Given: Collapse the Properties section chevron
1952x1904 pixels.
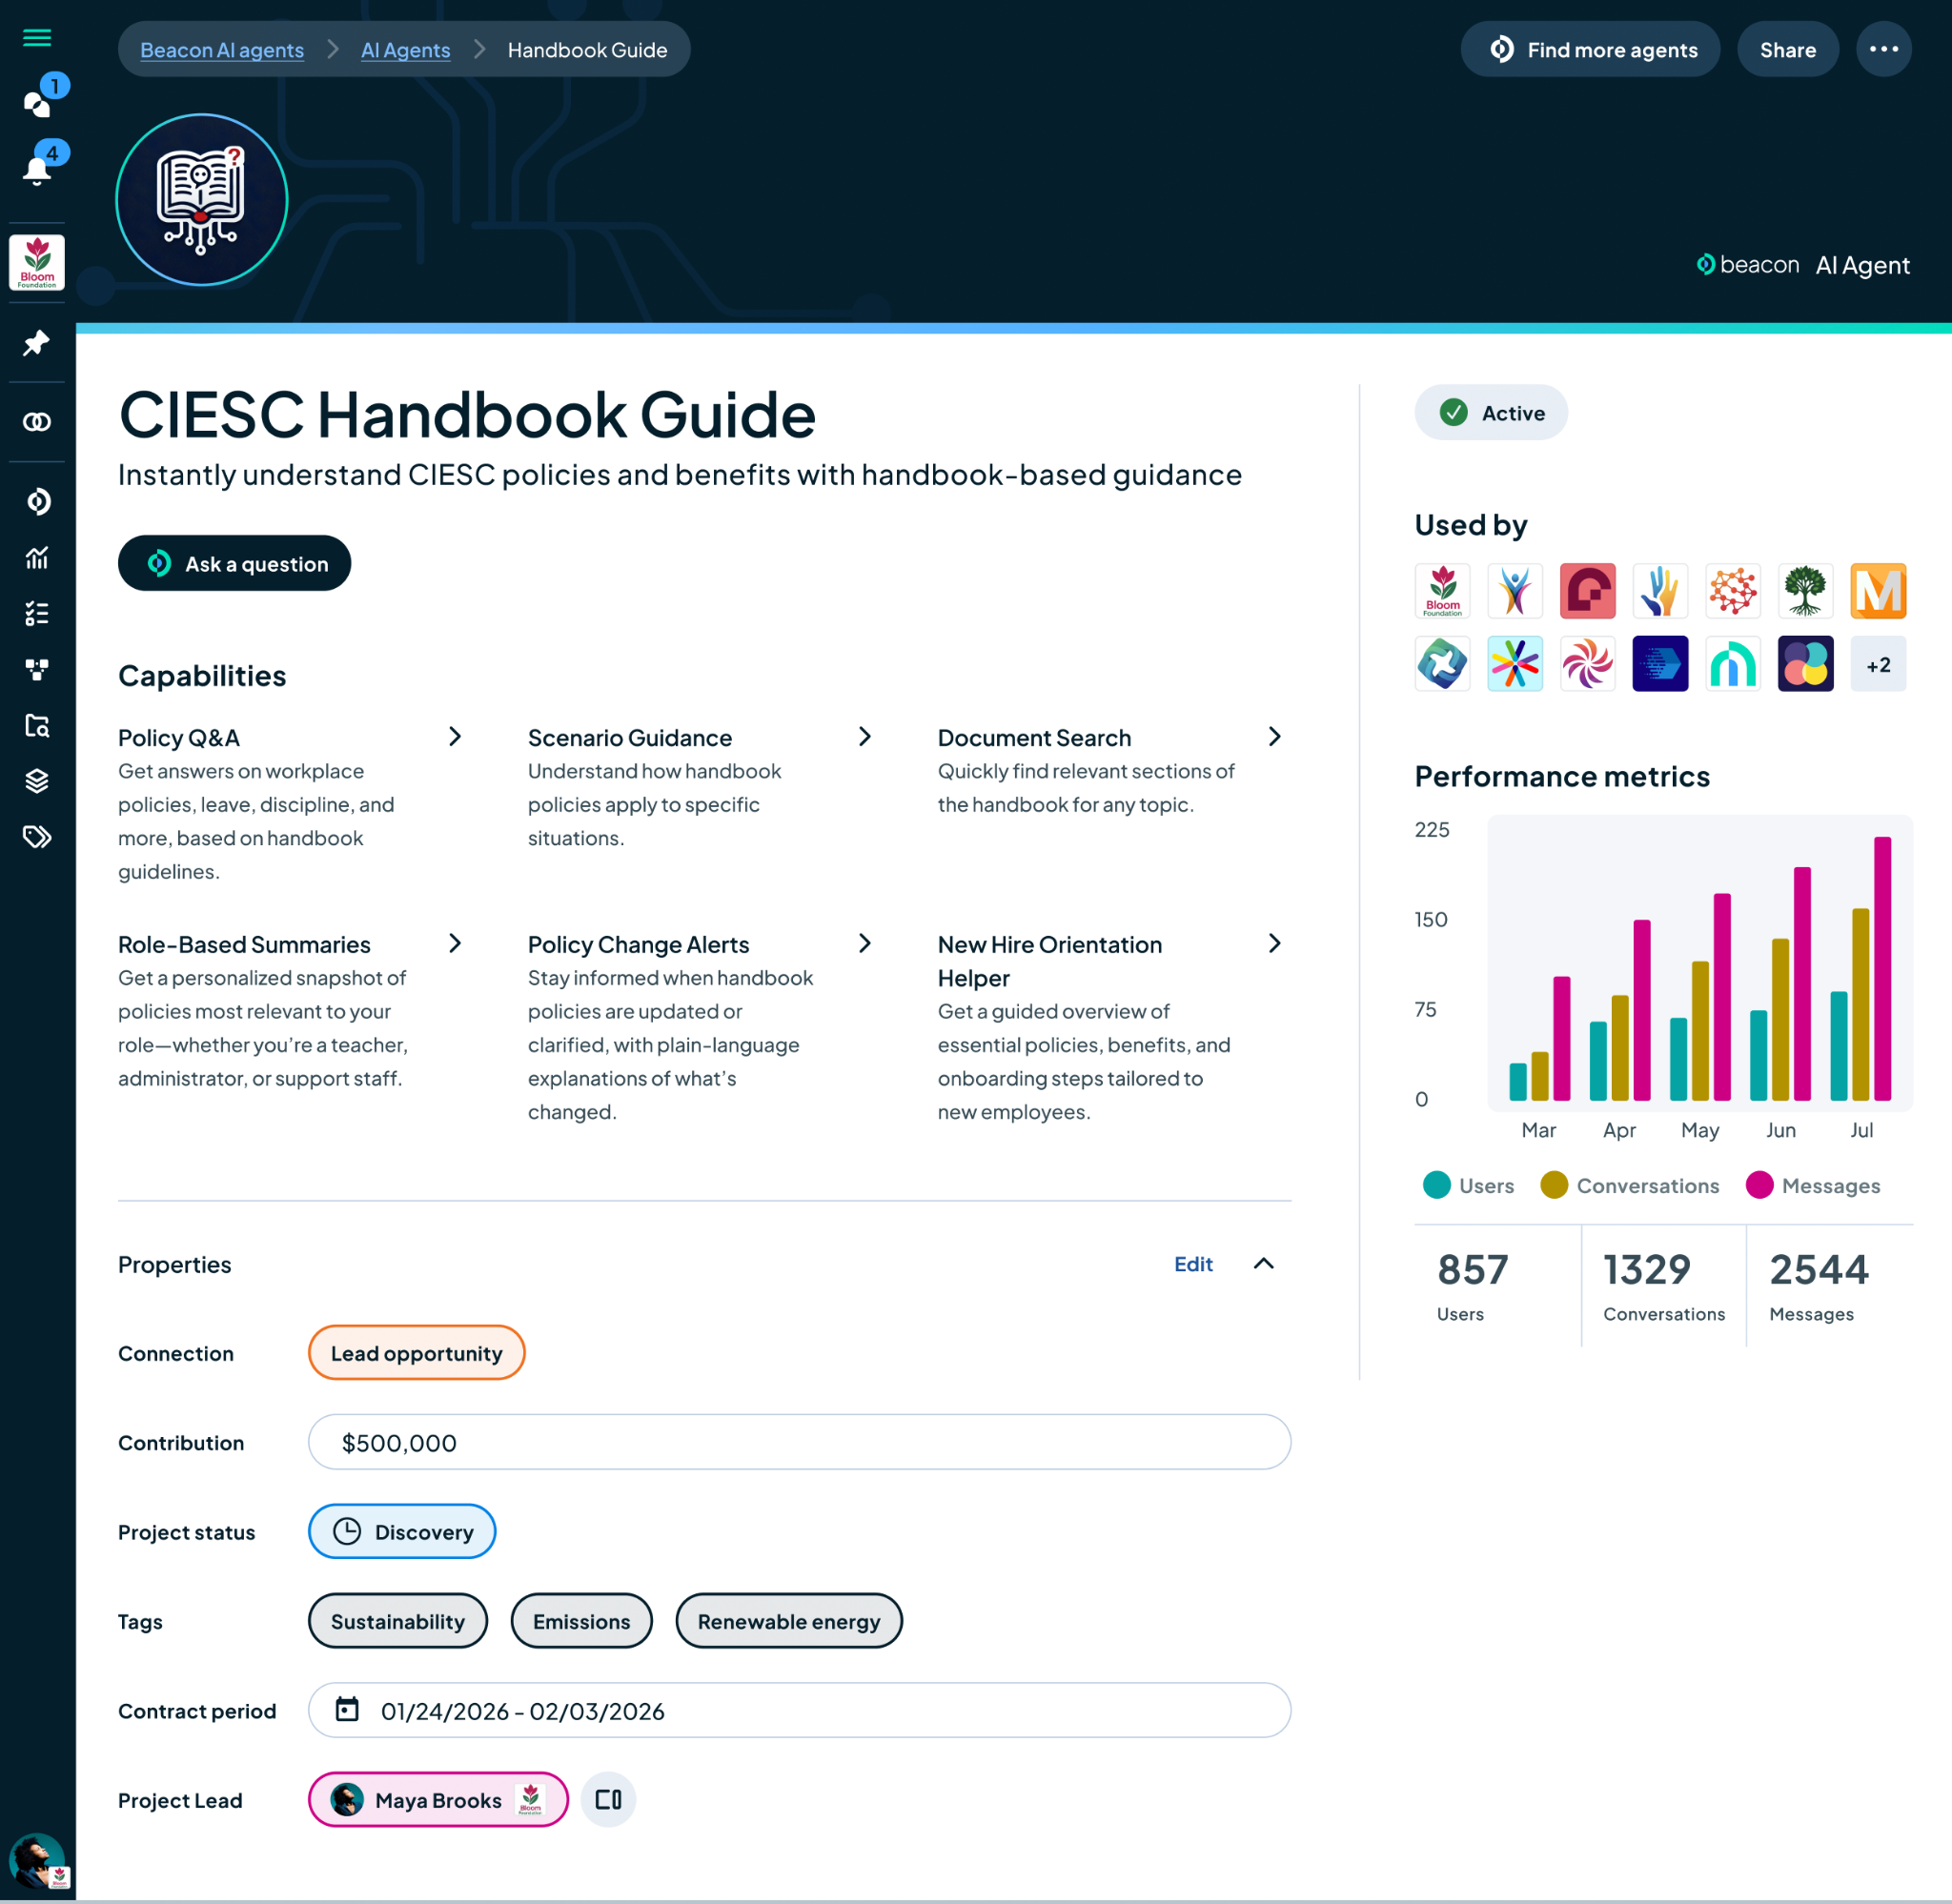Looking at the screenshot, I should pos(1264,1264).
